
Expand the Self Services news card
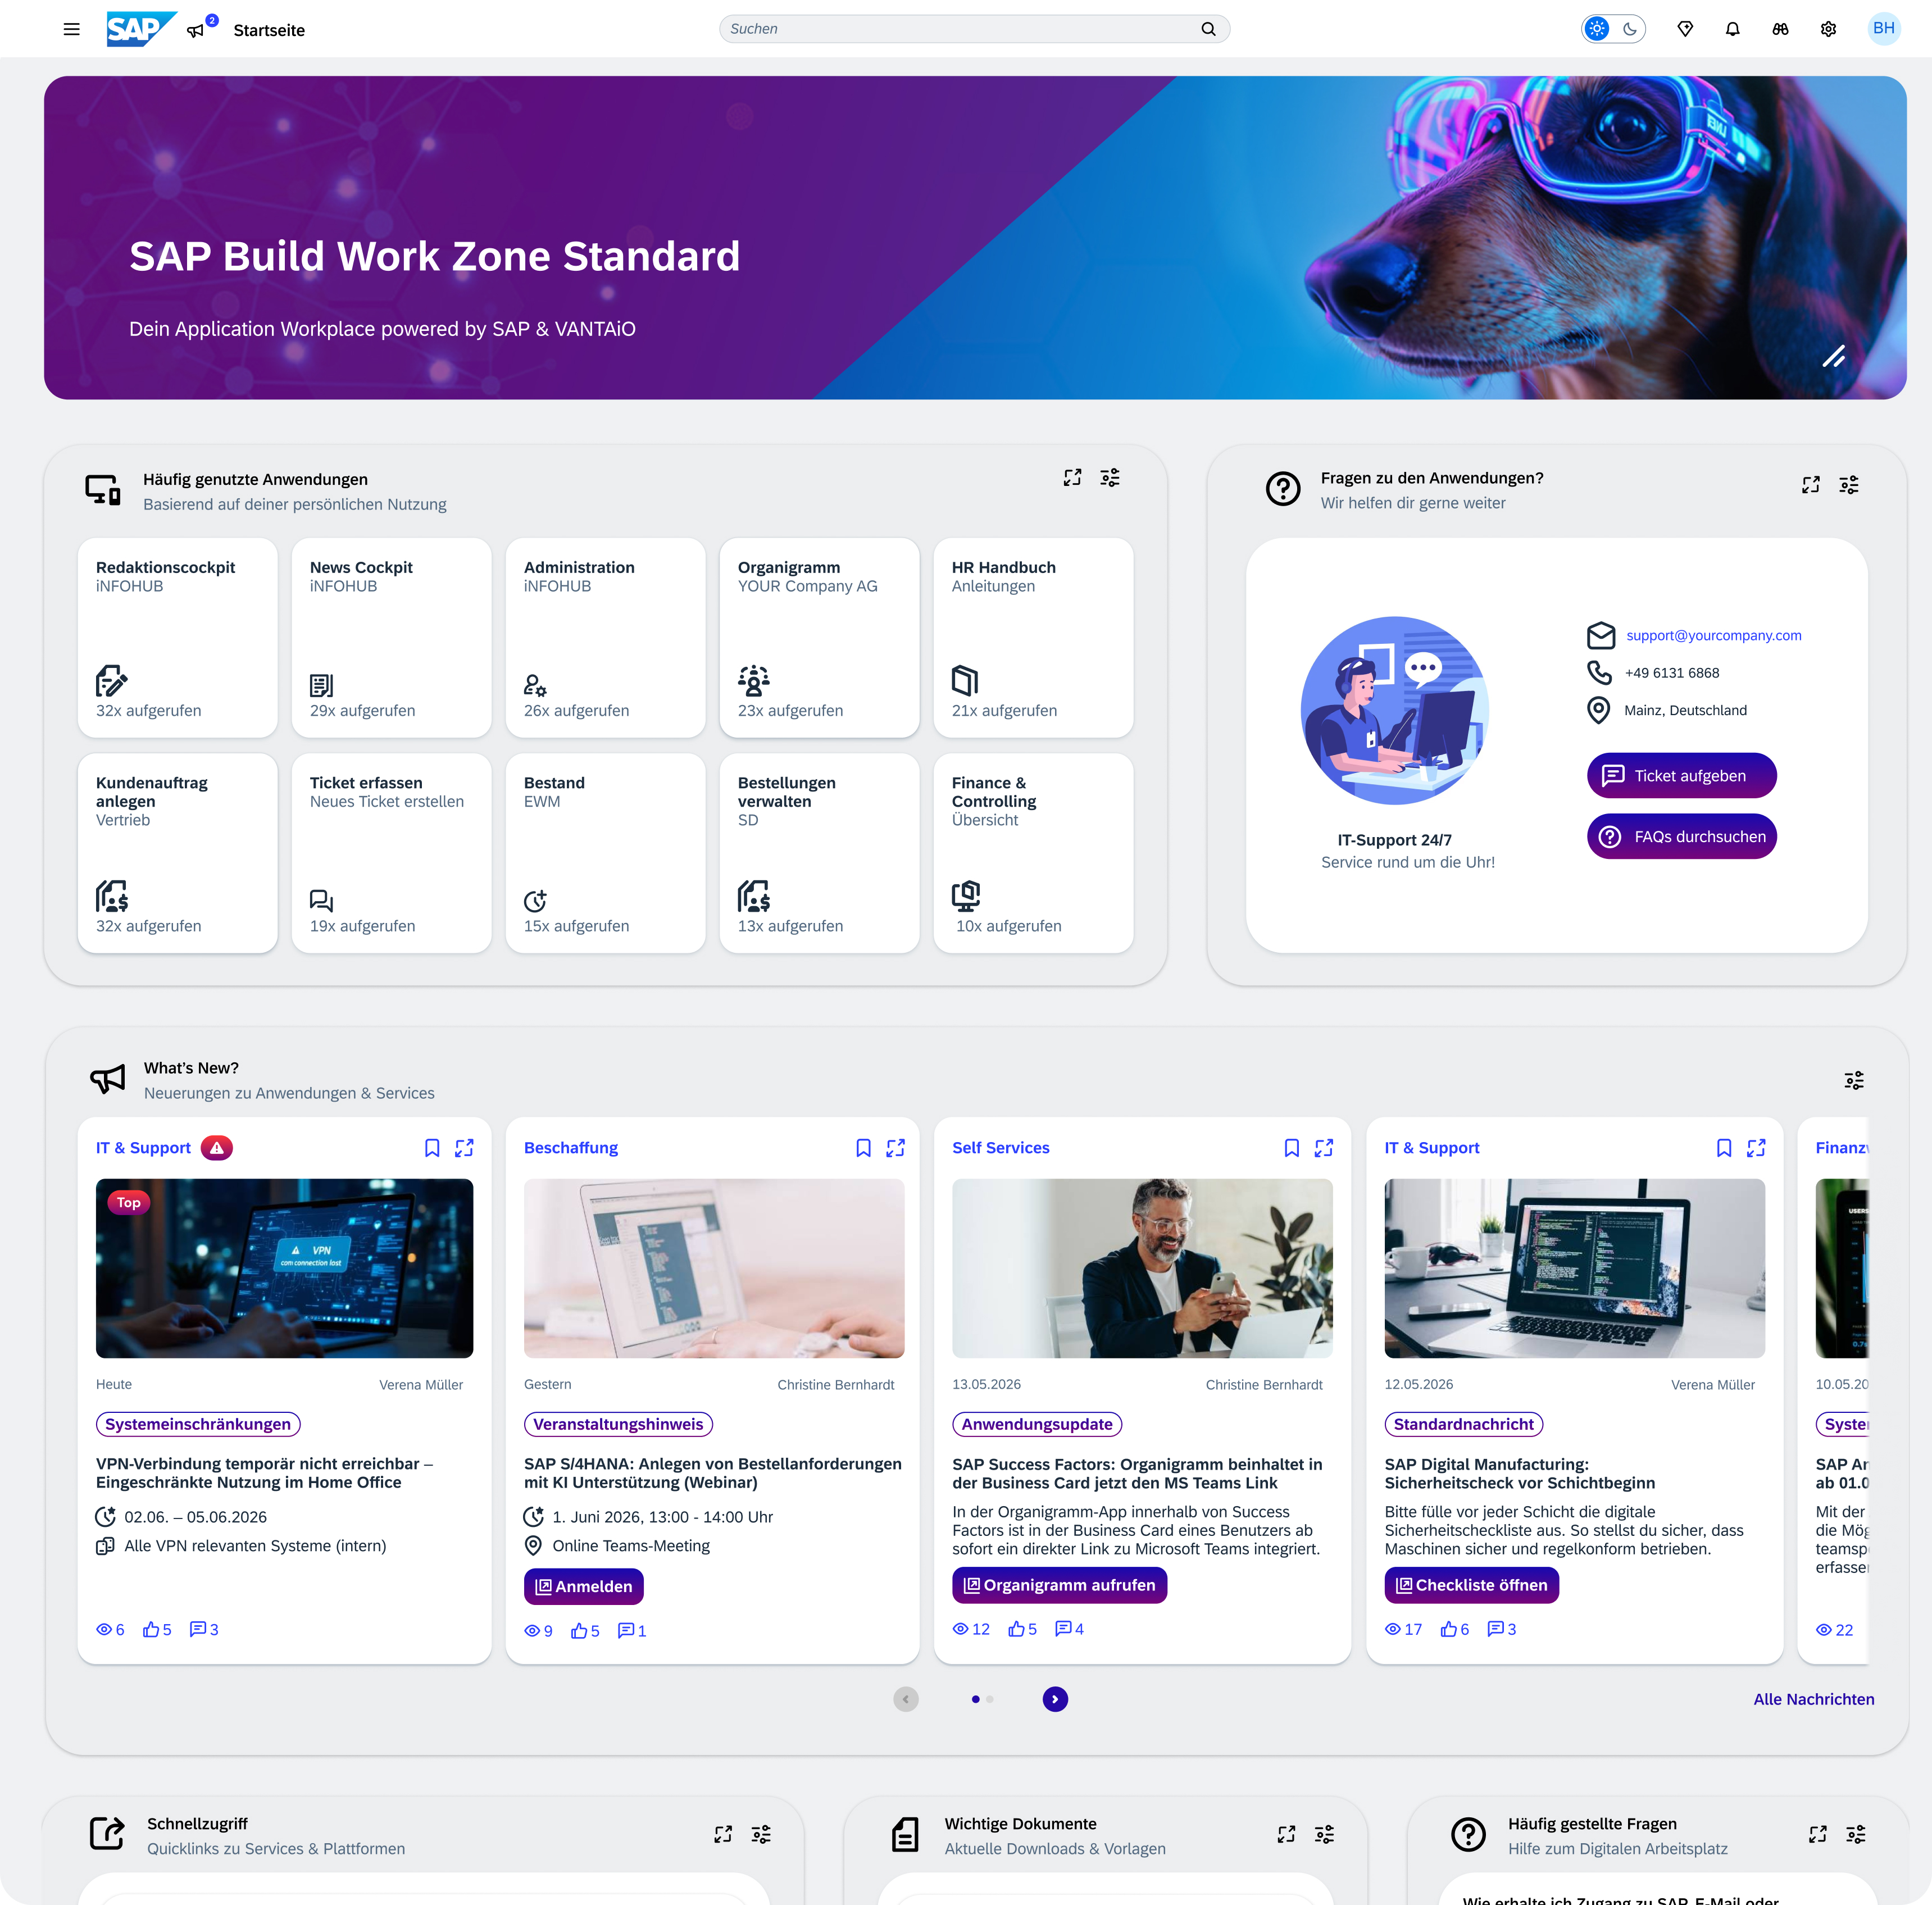pyautogui.click(x=1324, y=1148)
